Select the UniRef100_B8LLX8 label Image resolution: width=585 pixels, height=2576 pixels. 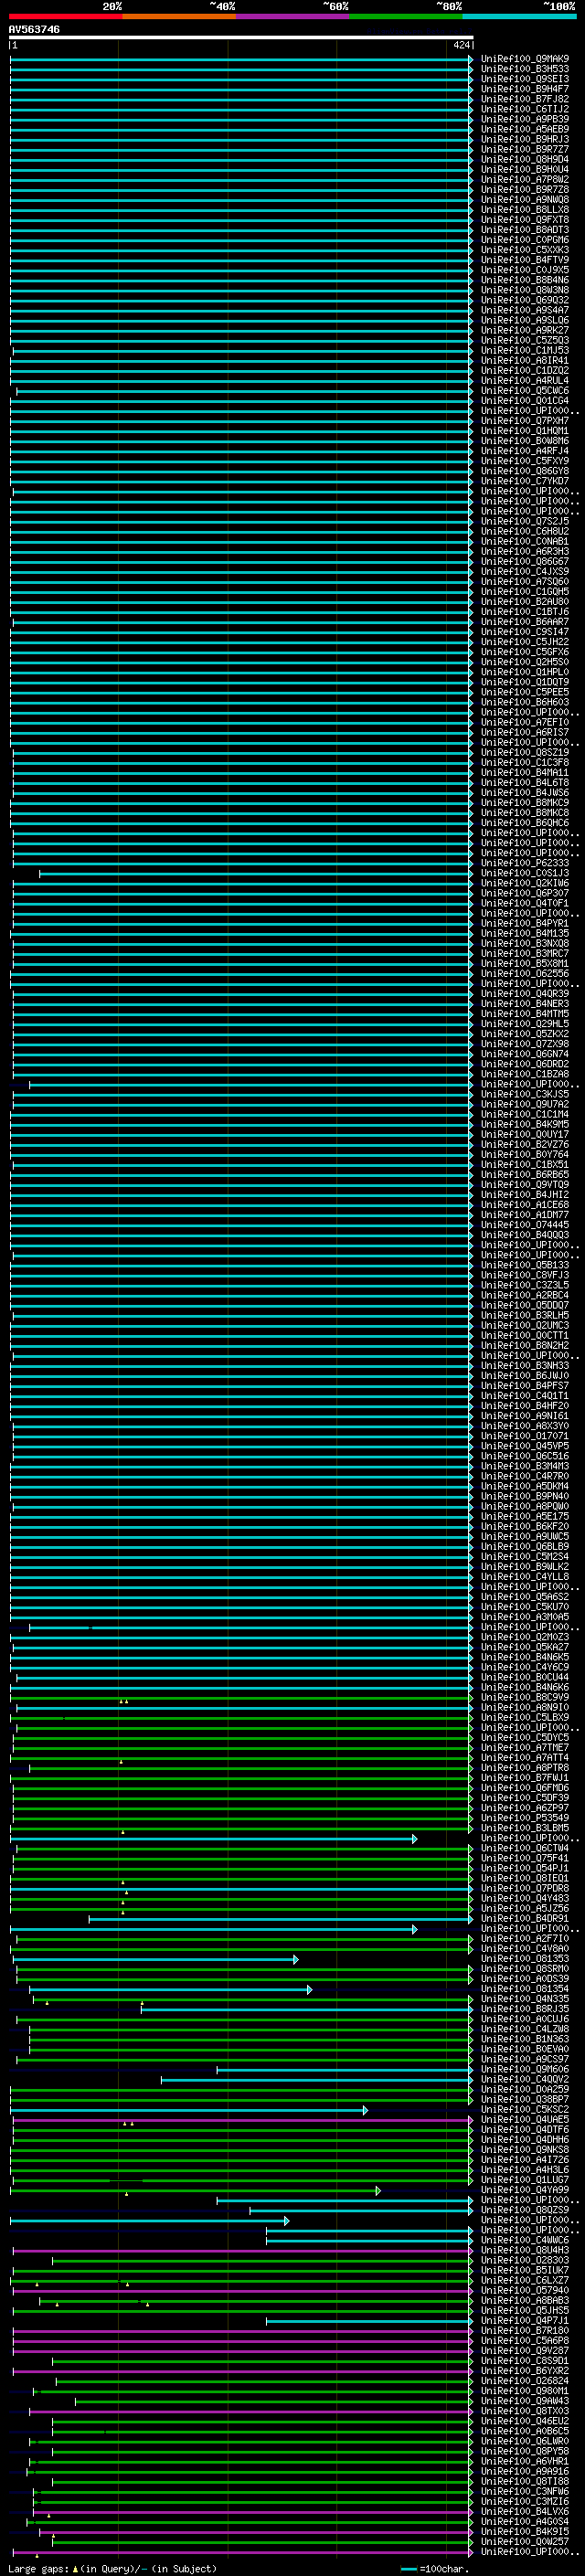(524, 209)
